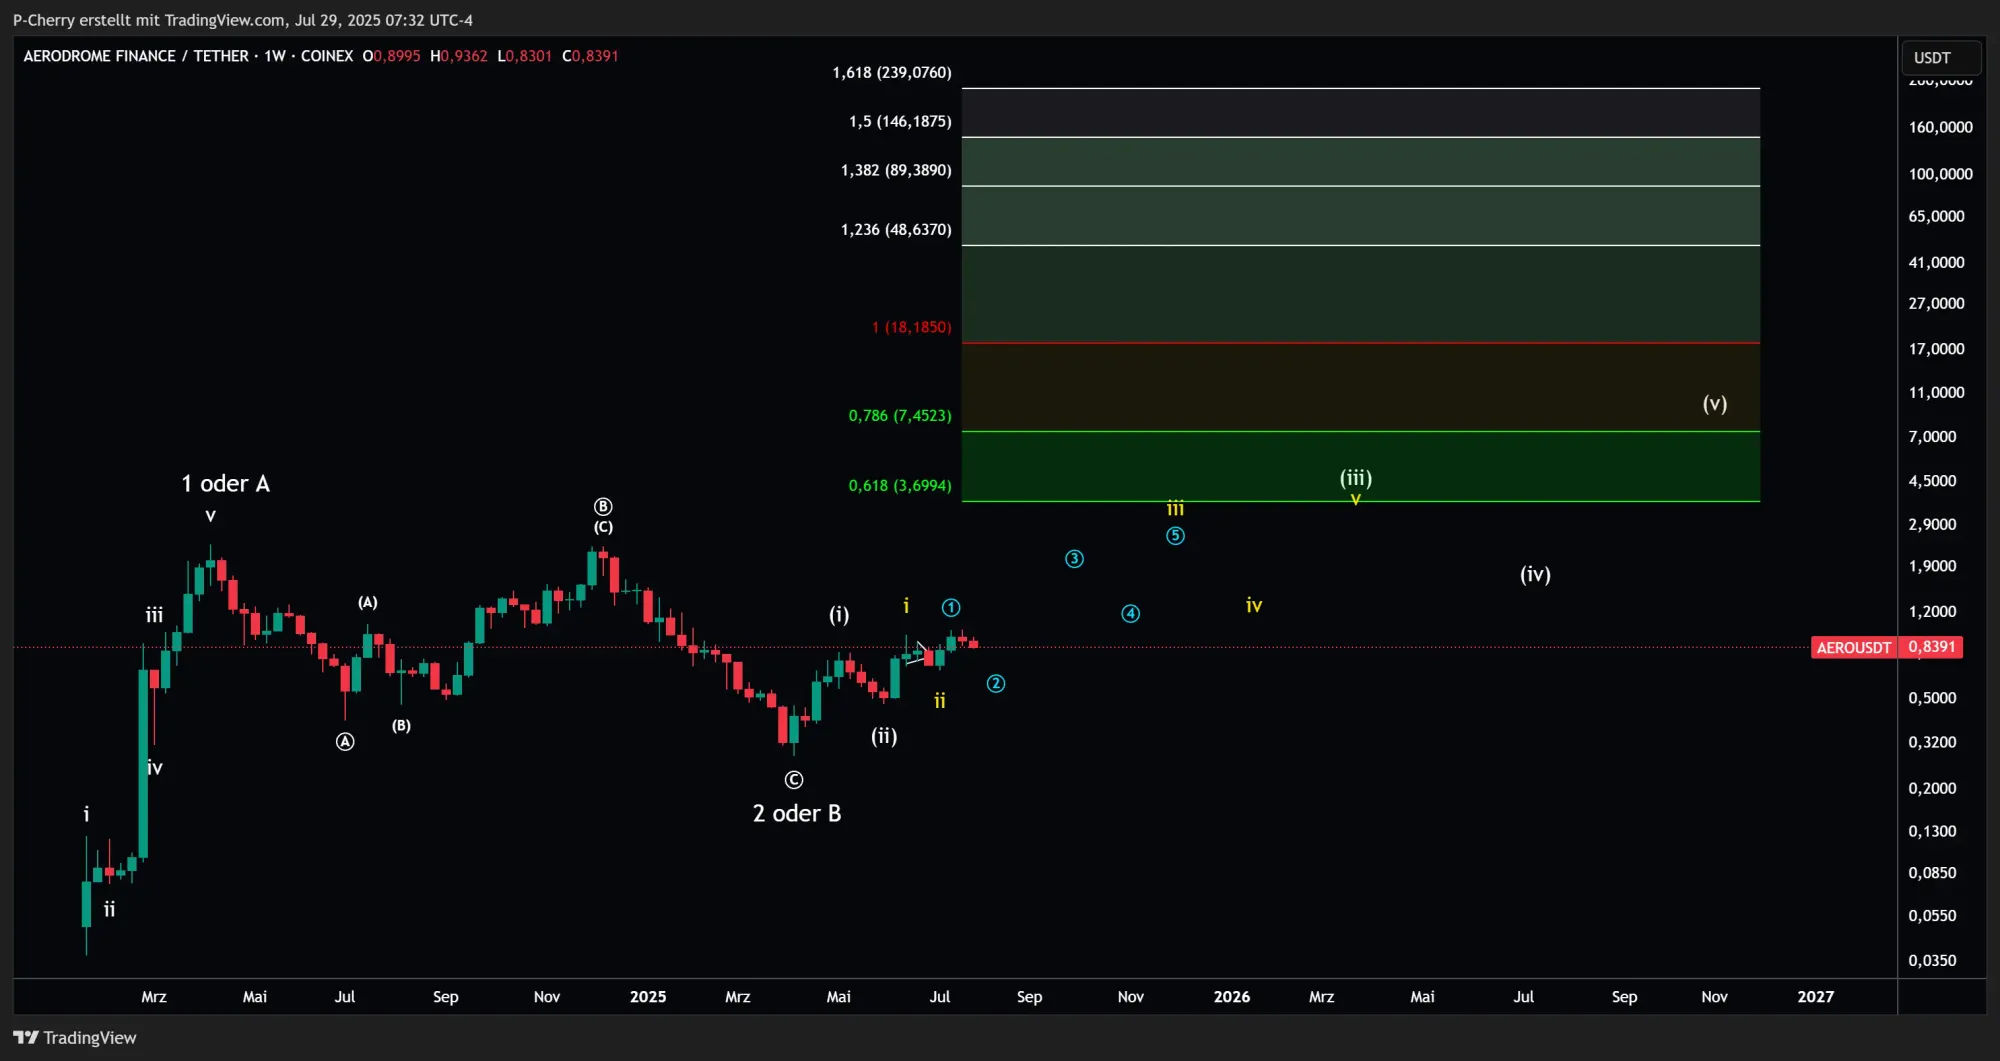Click the yellow ii wave label
Viewport: 2000px width, 1061px height.
939,700
